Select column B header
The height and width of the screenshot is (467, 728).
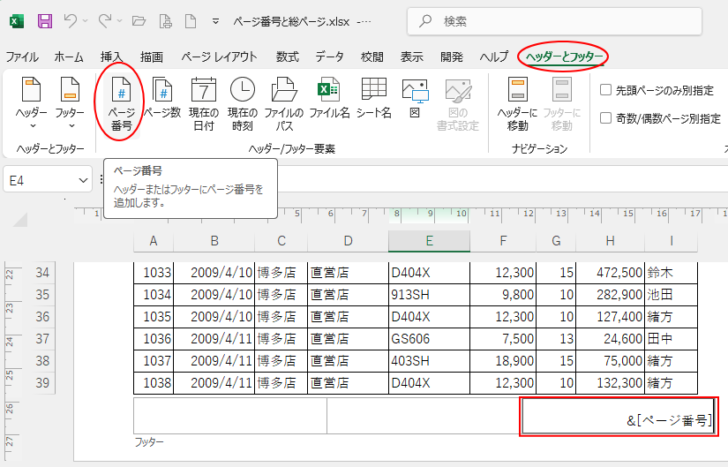click(x=214, y=241)
